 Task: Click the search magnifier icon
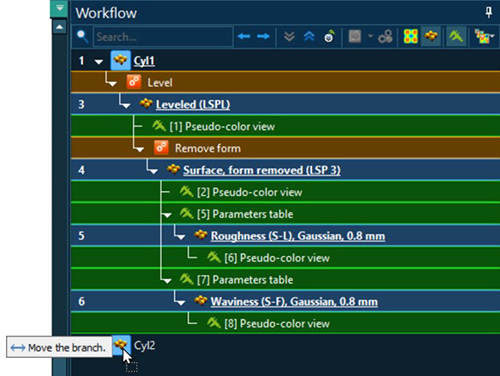[x=82, y=36]
